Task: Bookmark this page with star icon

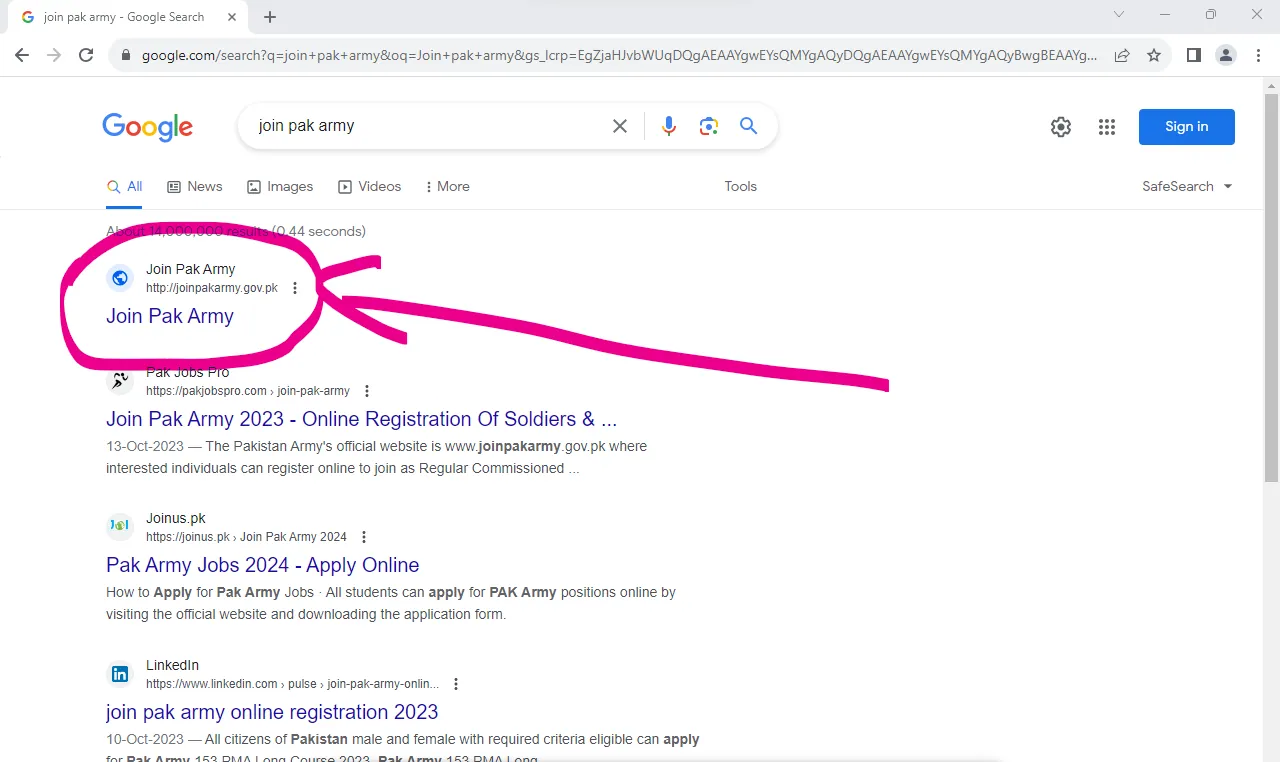Action: coord(1154,55)
